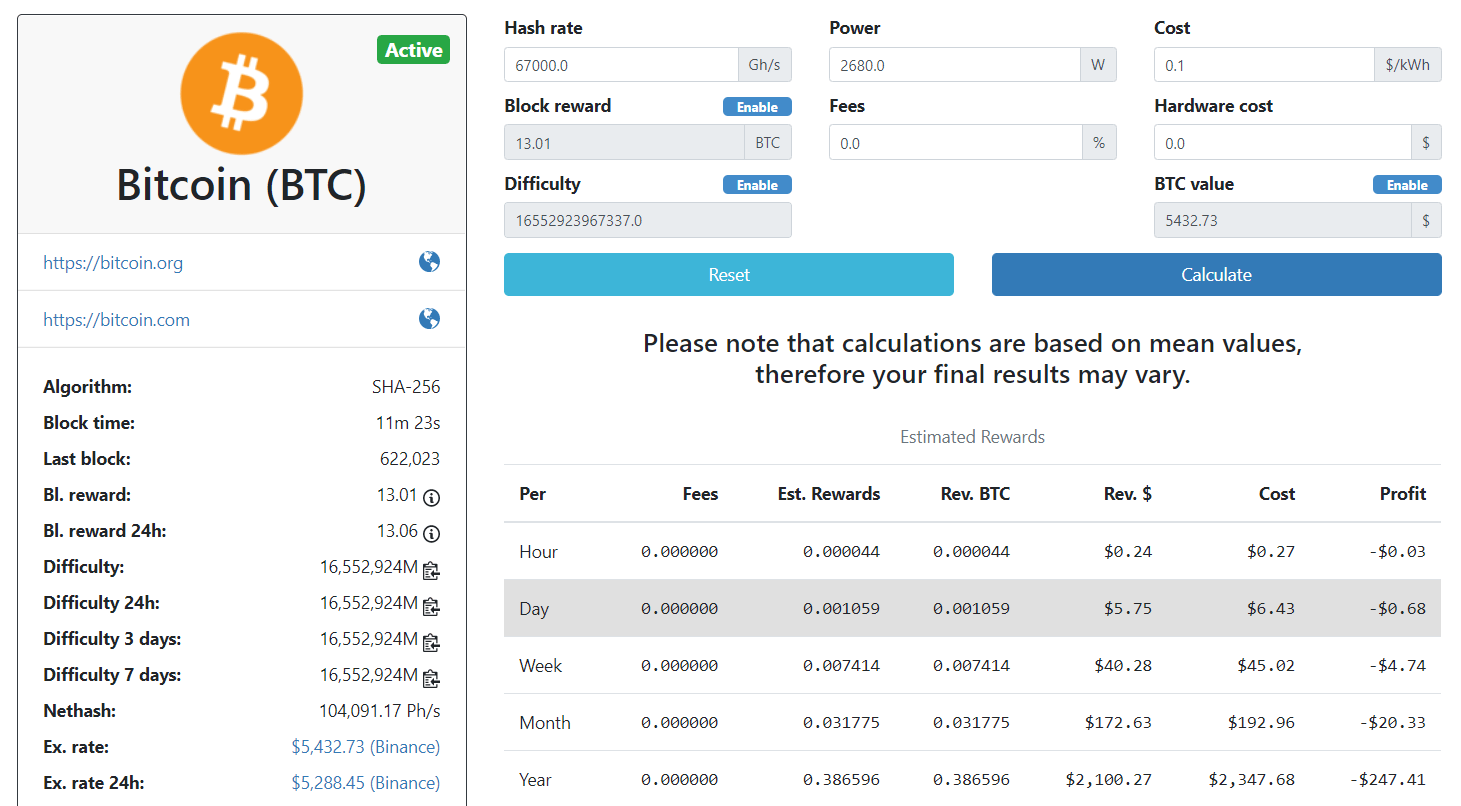Copy the Difficulty value with clipboard icon
Viewport: 1461px width, 806px height.
[431, 569]
